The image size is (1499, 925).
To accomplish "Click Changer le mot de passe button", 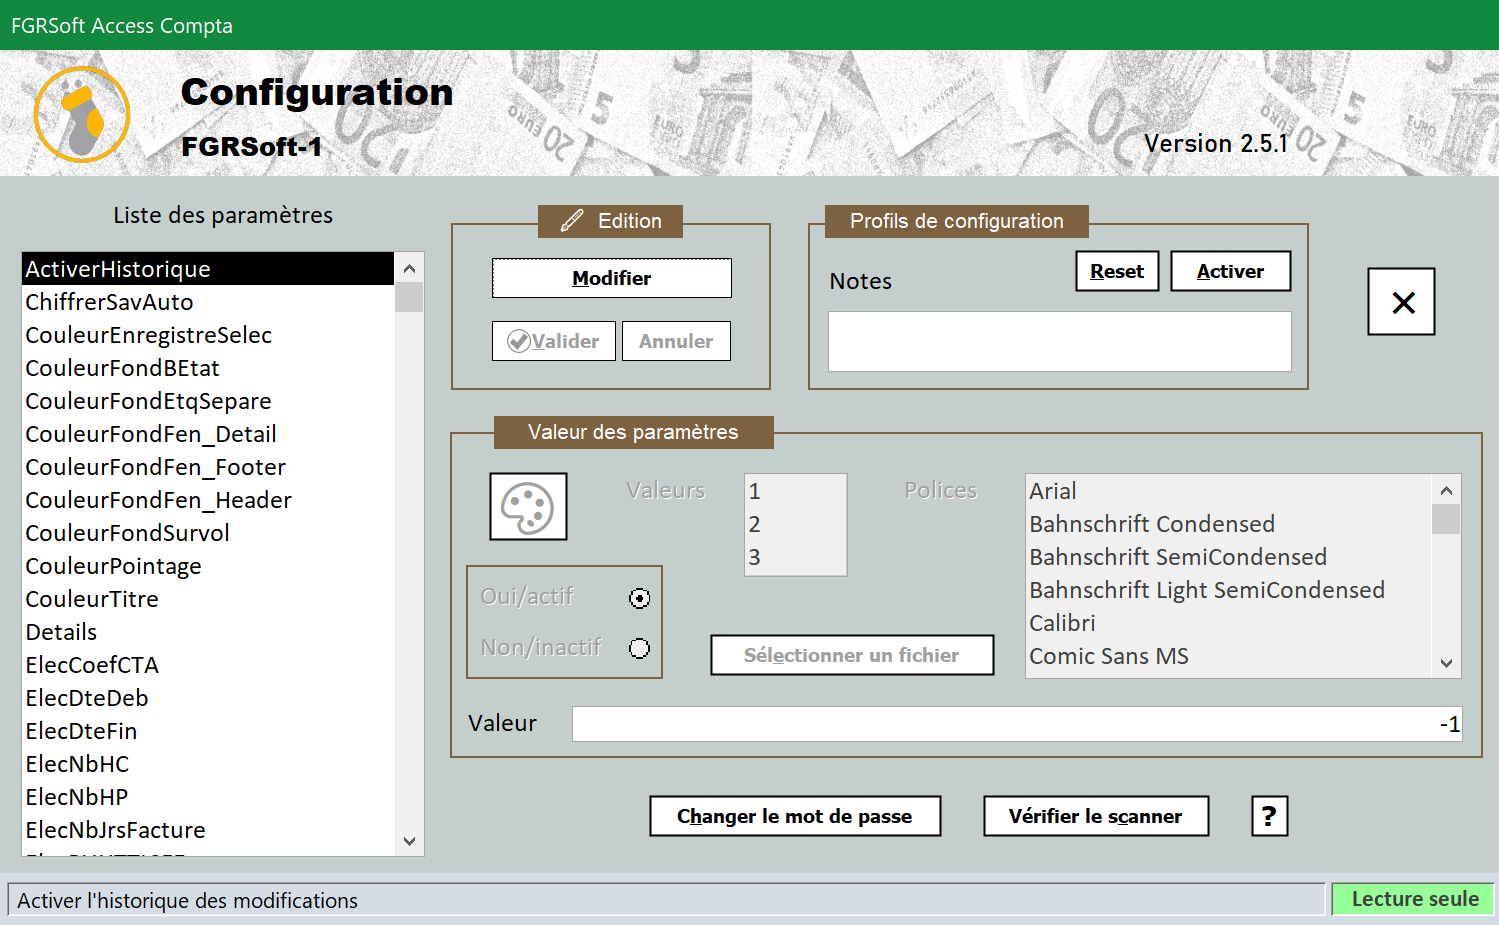I will tap(795, 816).
